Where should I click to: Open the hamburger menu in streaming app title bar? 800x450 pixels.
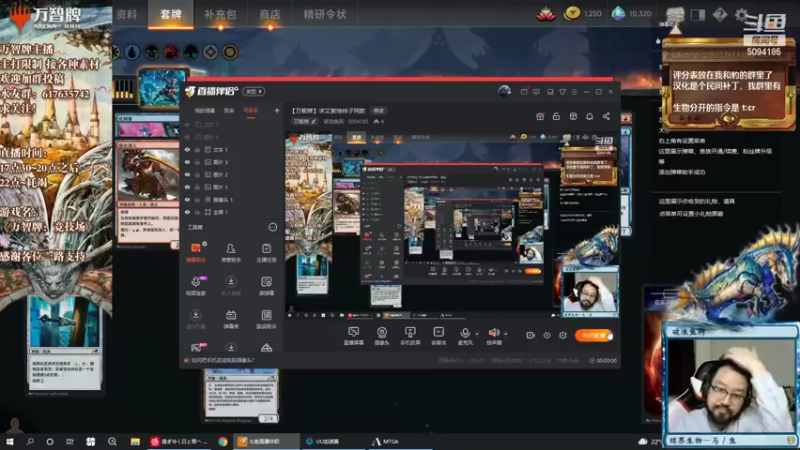tap(574, 92)
